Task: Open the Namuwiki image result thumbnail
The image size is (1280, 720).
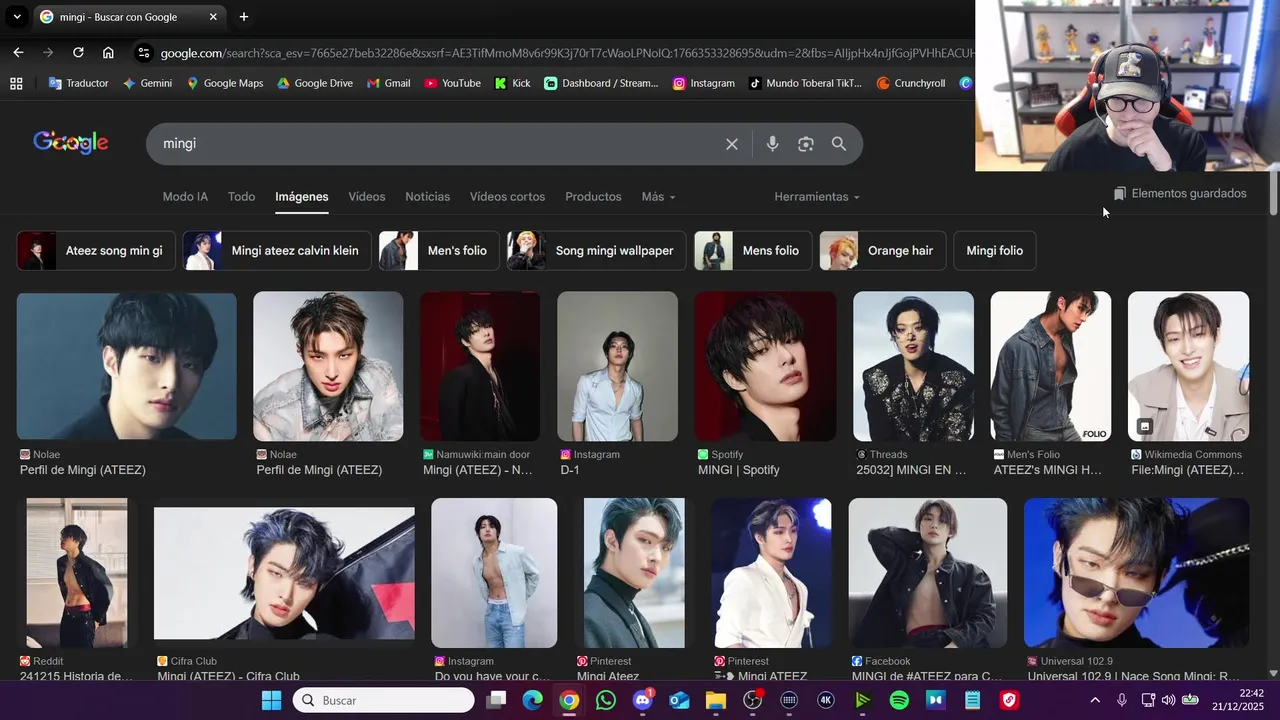Action: (x=480, y=366)
